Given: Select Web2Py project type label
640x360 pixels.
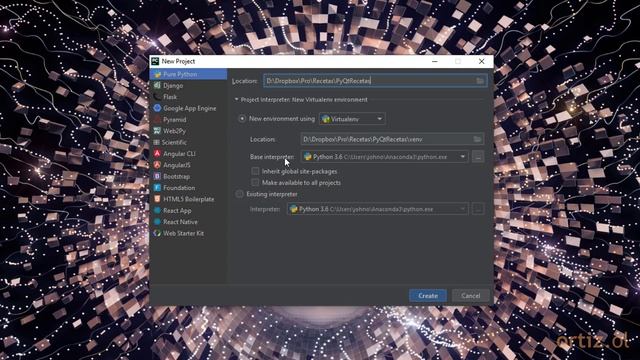Looking at the screenshot, I should pos(174,131).
